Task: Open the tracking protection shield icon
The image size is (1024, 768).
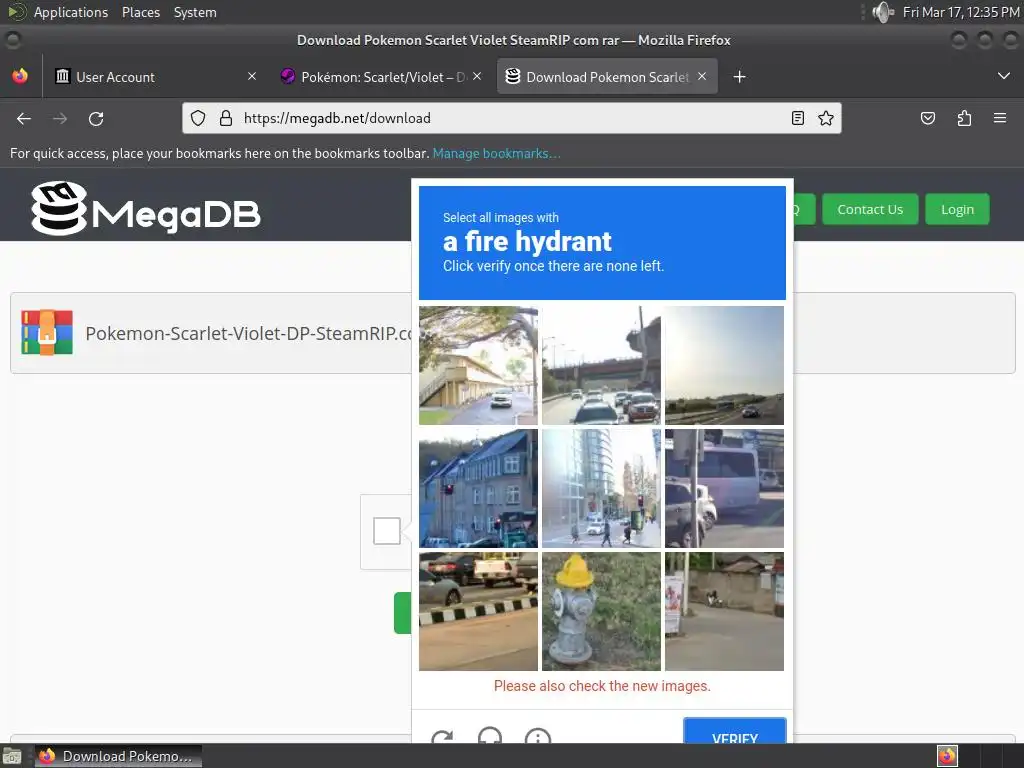Action: click(x=198, y=118)
